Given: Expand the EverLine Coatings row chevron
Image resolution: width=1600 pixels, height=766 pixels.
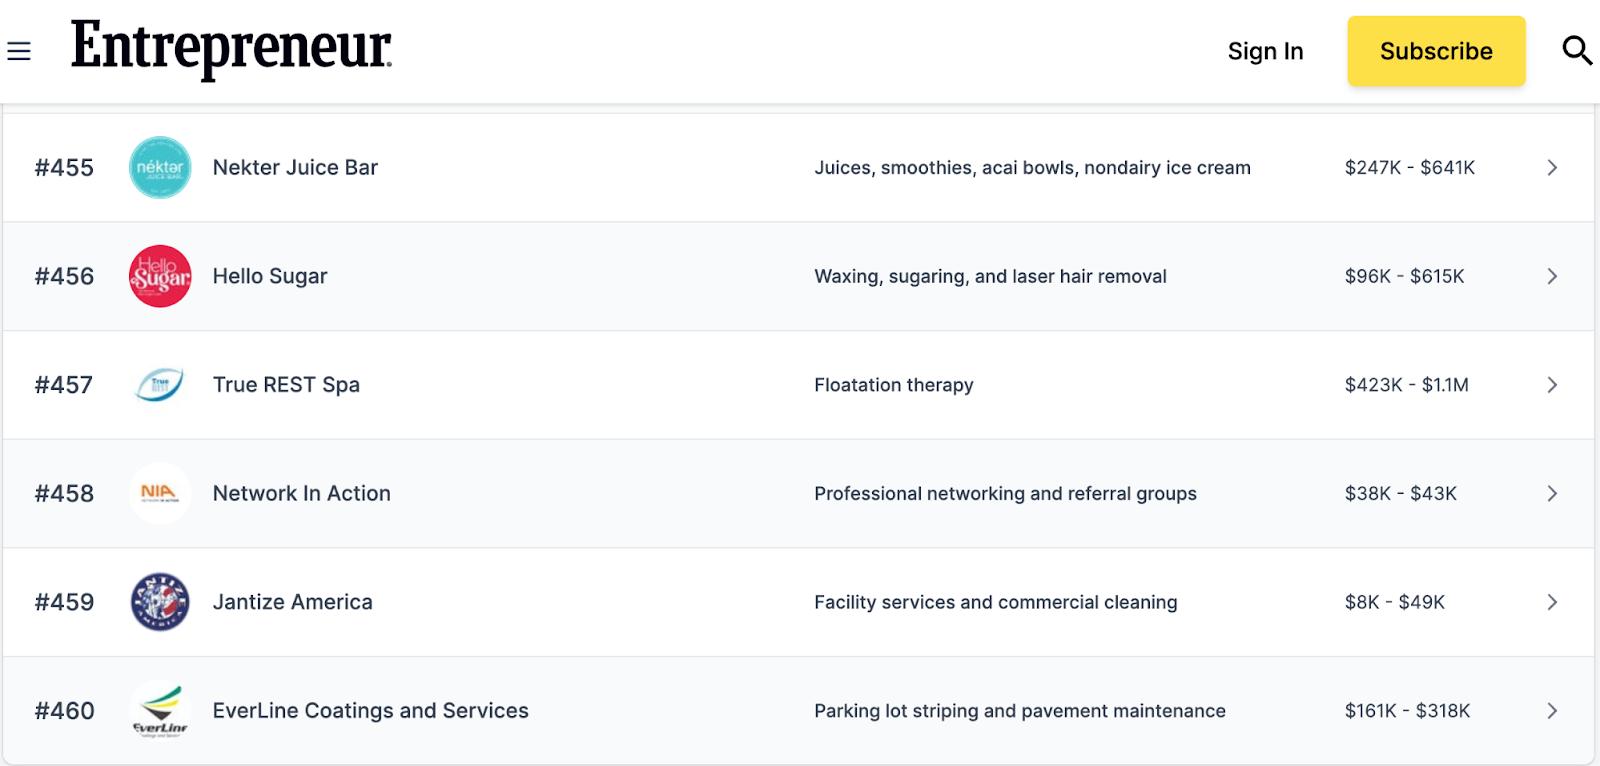Looking at the screenshot, I should (x=1552, y=711).
